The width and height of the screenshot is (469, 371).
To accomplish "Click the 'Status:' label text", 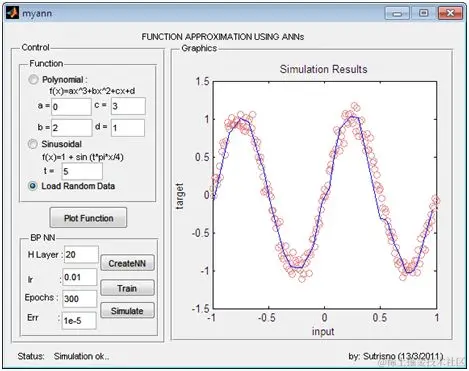I will click(31, 356).
